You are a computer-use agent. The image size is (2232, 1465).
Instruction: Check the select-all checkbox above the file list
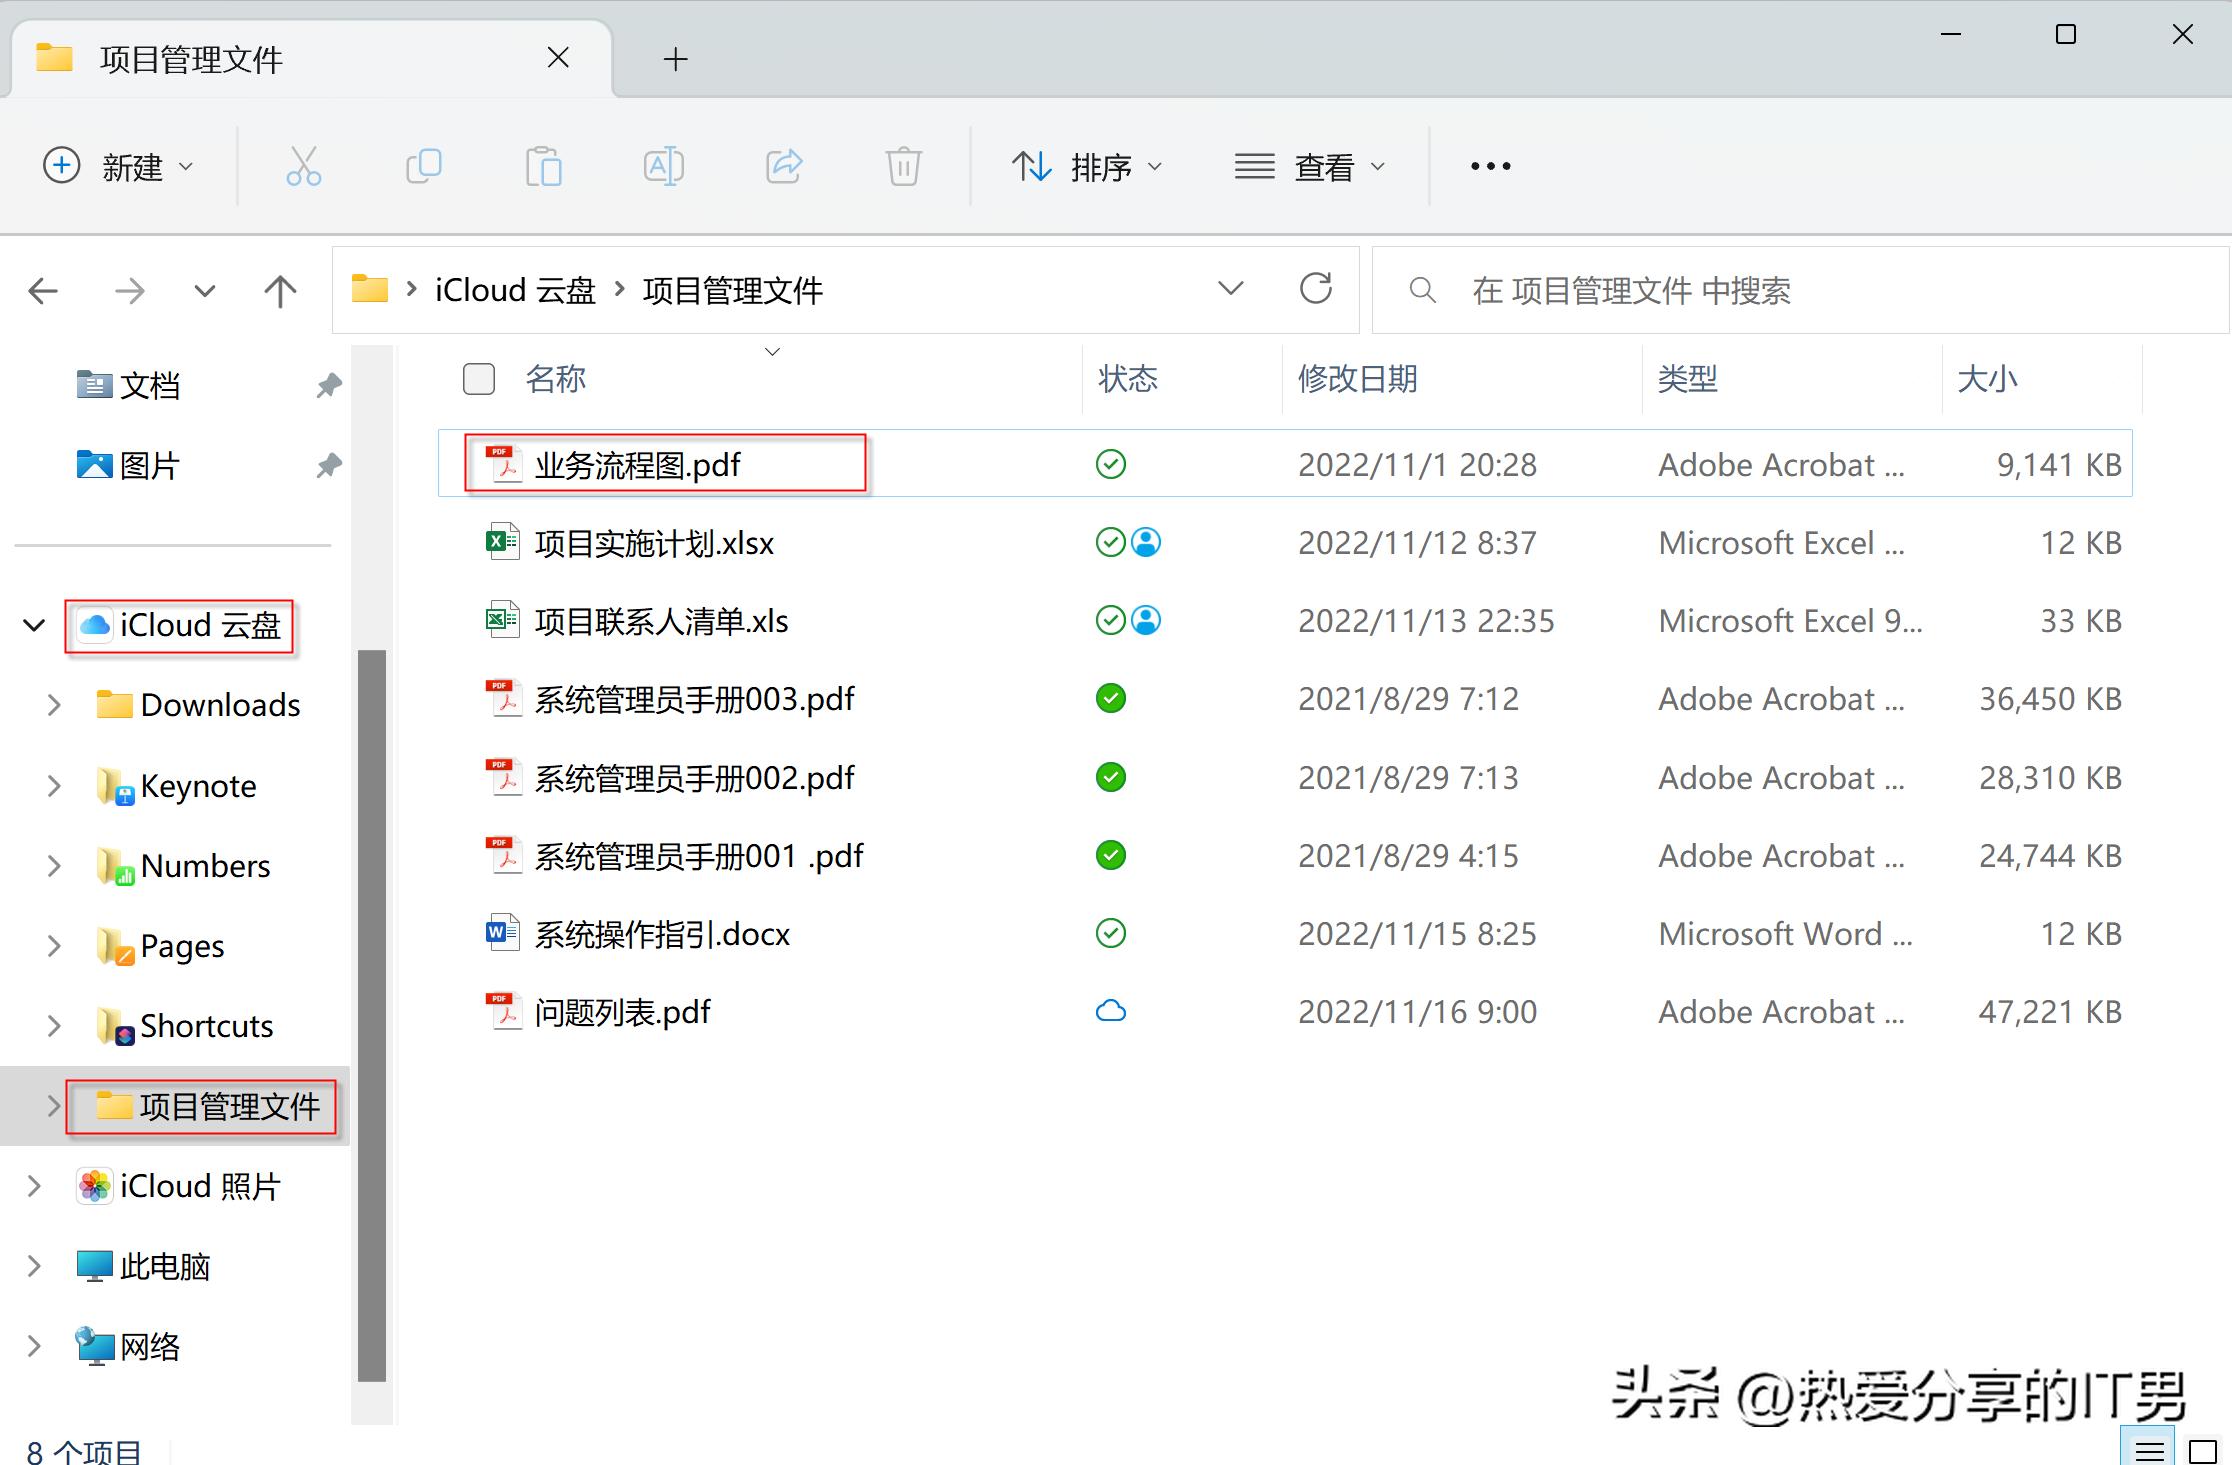[x=478, y=379]
